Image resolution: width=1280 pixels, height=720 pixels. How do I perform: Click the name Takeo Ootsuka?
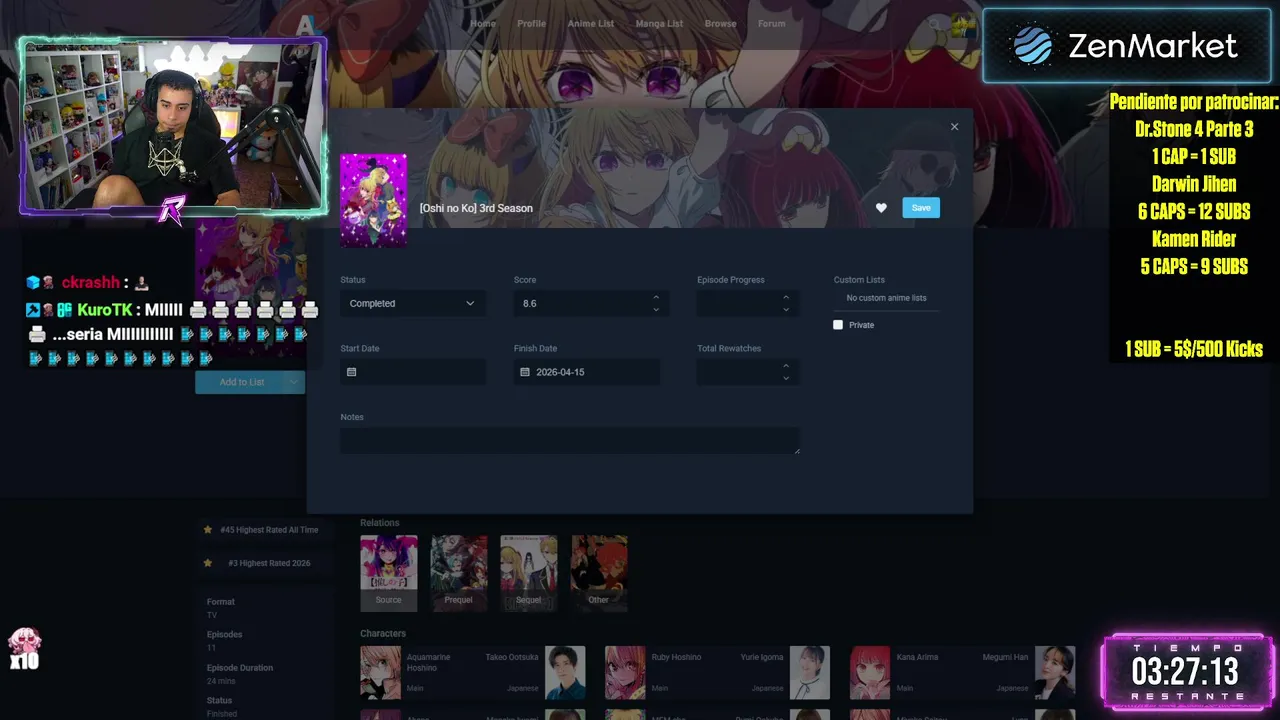point(512,657)
